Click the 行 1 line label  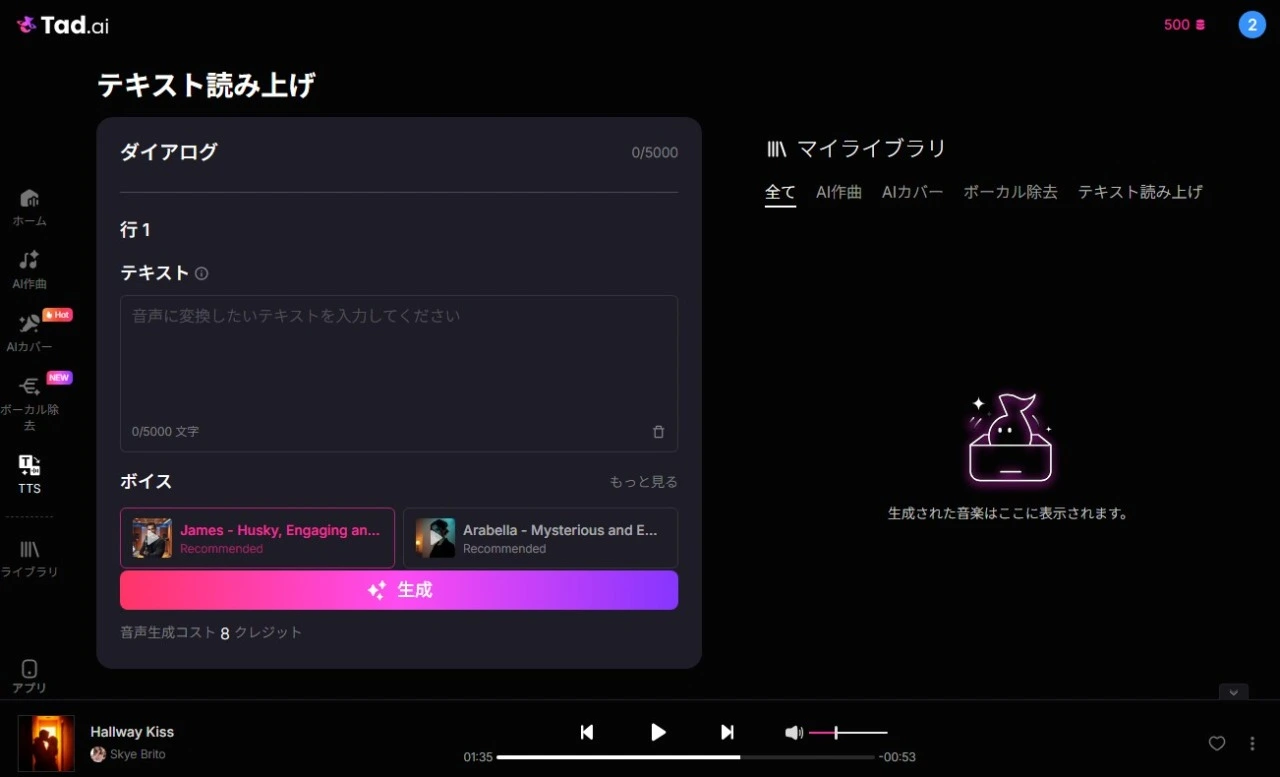(x=135, y=230)
